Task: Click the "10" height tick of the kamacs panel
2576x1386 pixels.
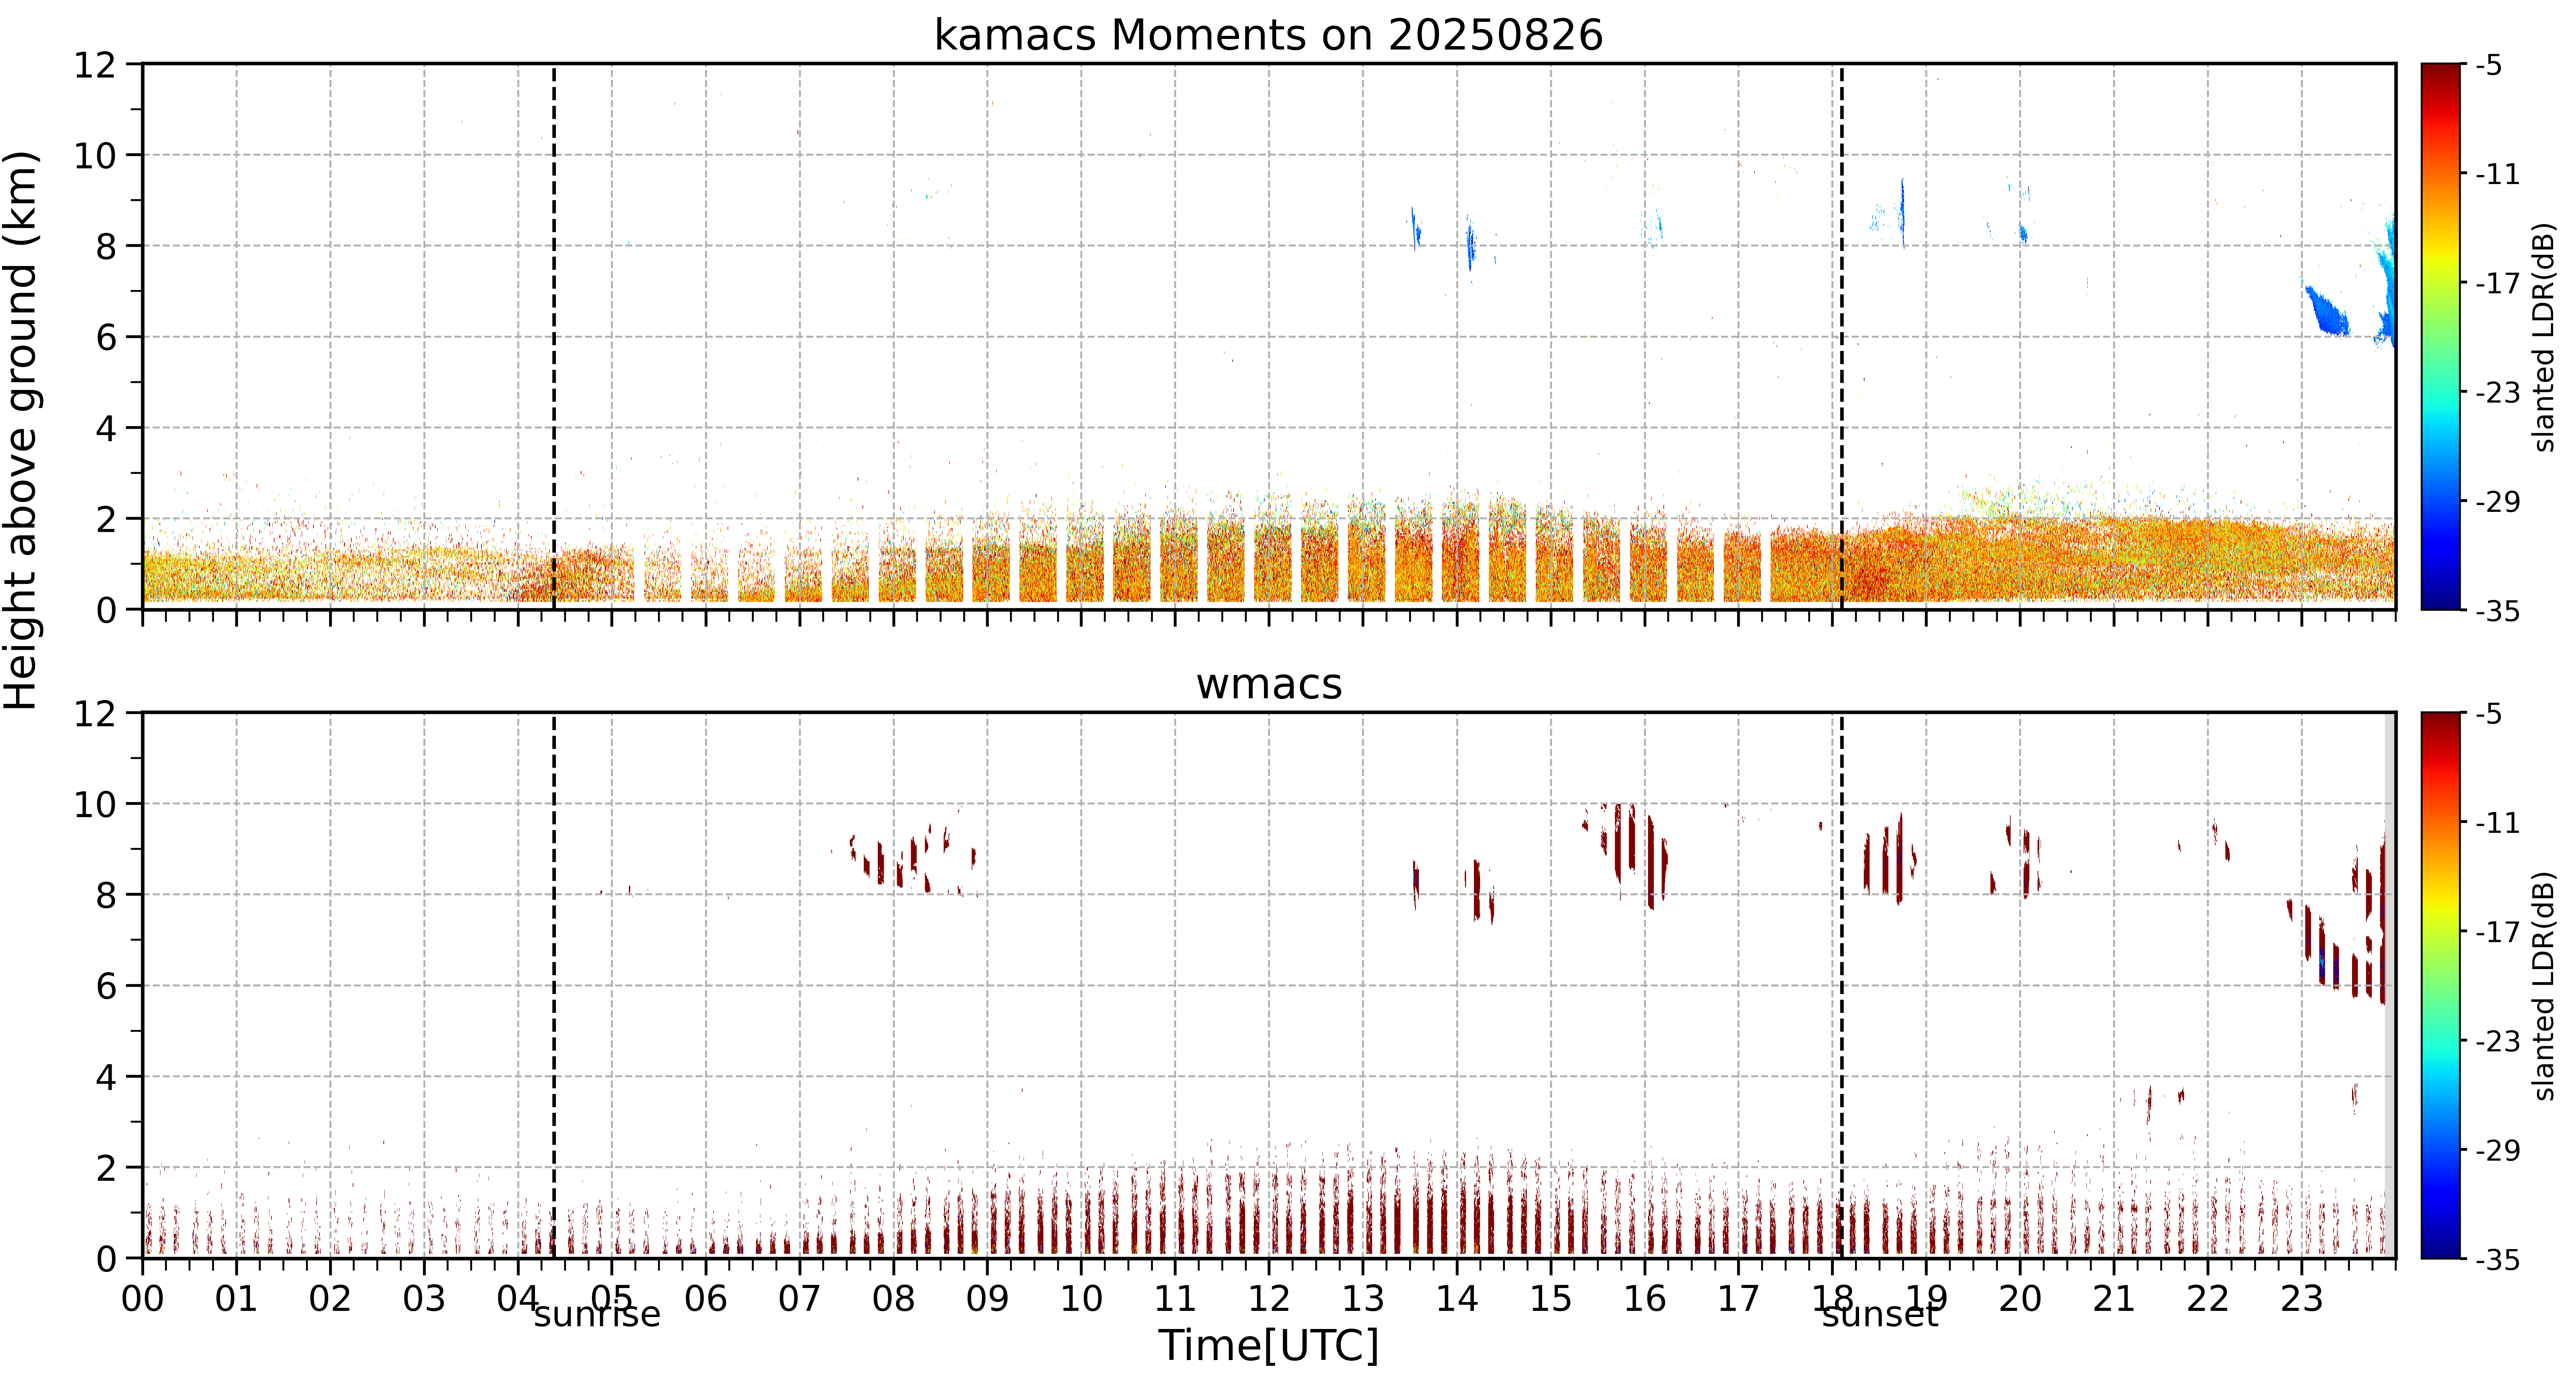Action: click(95, 156)
